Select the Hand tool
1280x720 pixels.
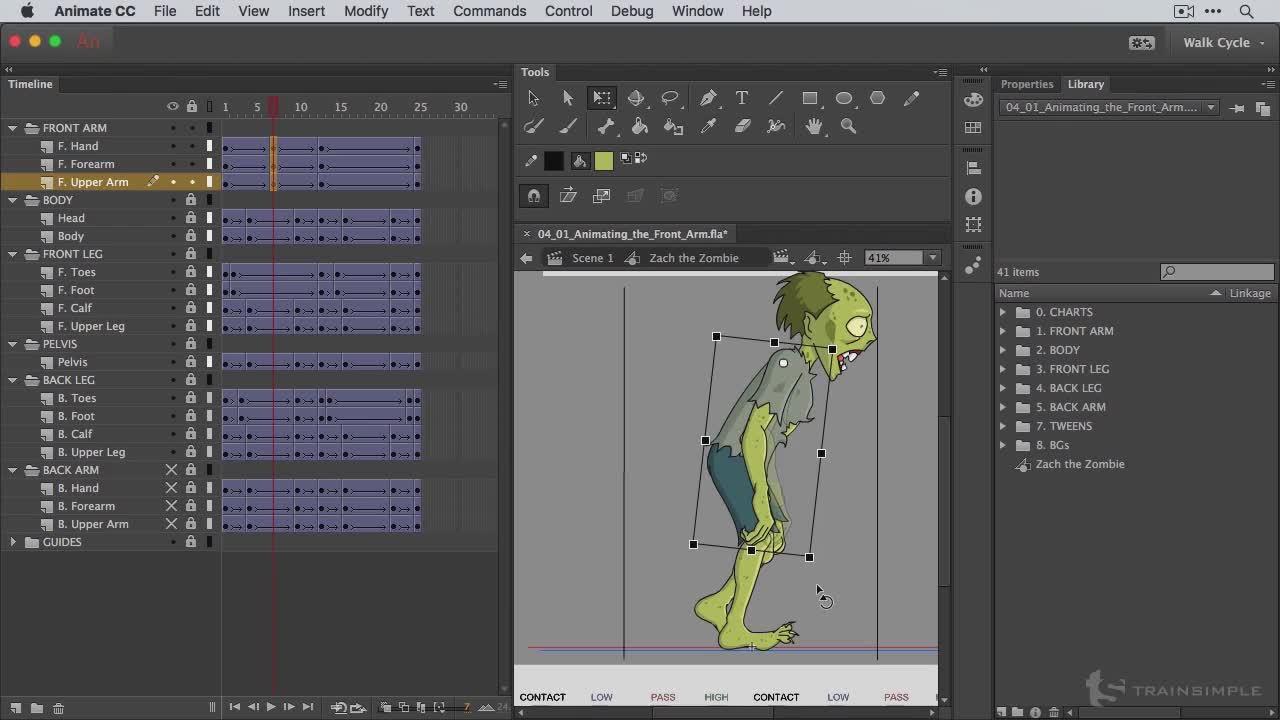tap(814, 126)
